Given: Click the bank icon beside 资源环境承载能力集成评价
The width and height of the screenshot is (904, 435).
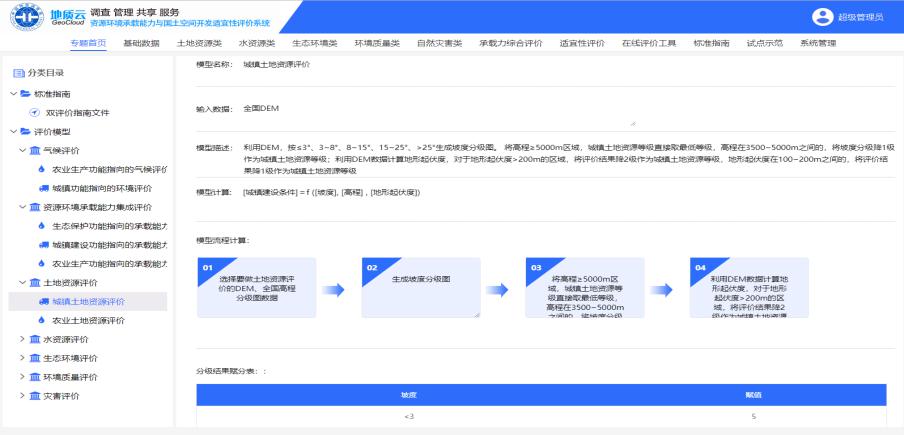Looking at the screenshot, I should (35, 207).
